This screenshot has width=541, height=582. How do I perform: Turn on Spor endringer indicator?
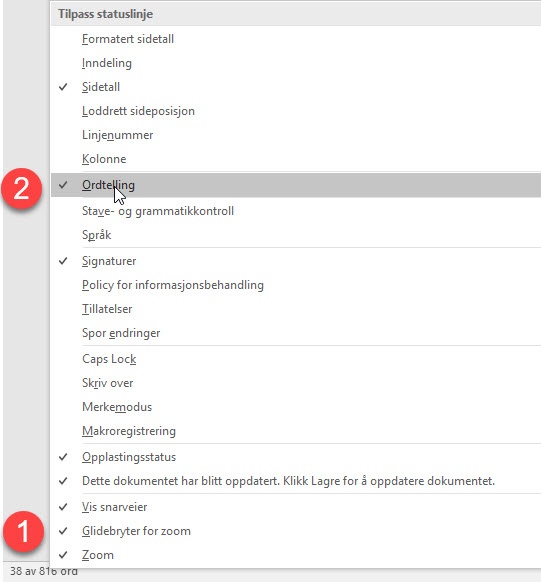point(296,333)
